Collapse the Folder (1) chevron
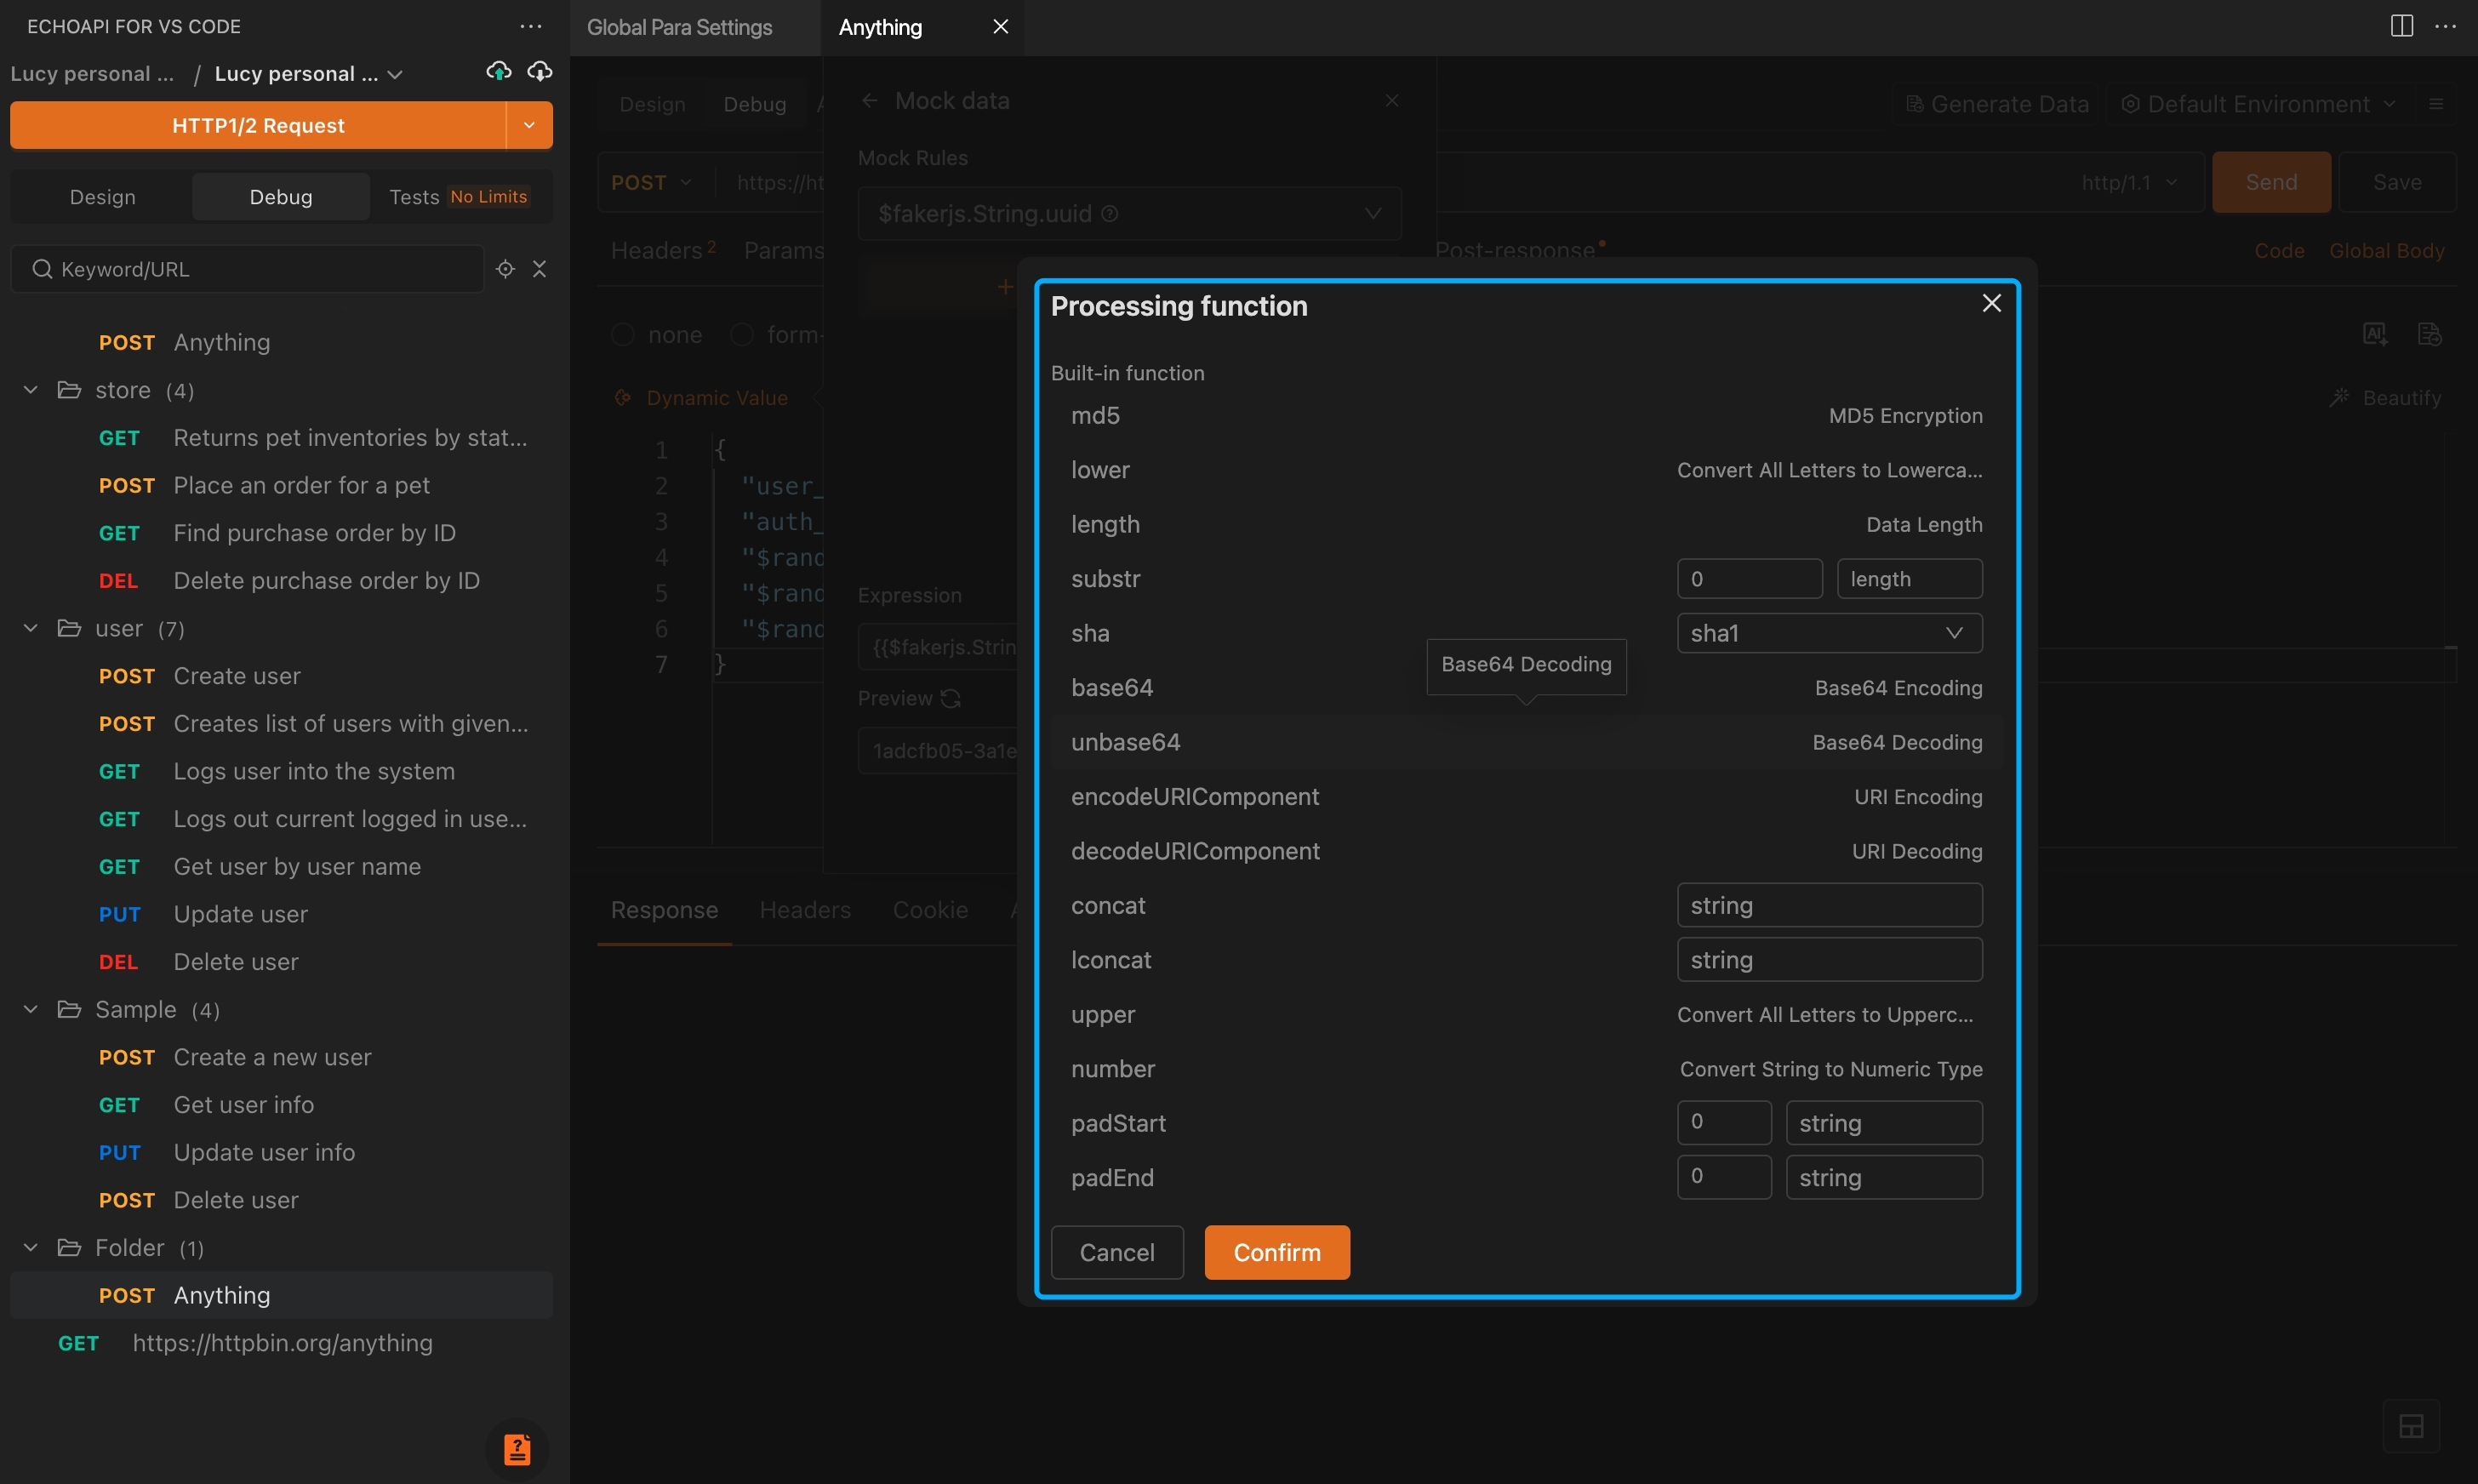2478x1484 pixels. coord(31,1248)
